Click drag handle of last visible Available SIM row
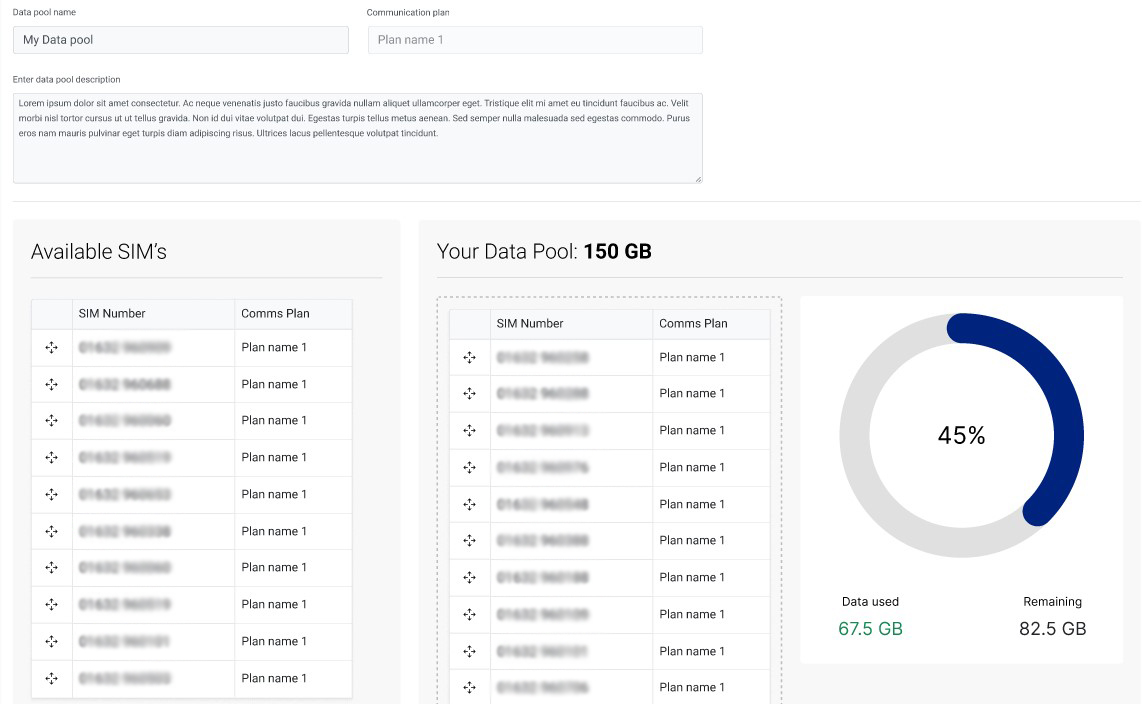This screenshot has width=1142, height=704. coord(52,678)
